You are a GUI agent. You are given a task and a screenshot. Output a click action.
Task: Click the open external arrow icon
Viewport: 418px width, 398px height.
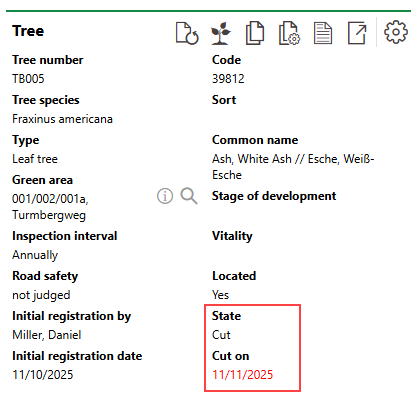tap(357, 33)
